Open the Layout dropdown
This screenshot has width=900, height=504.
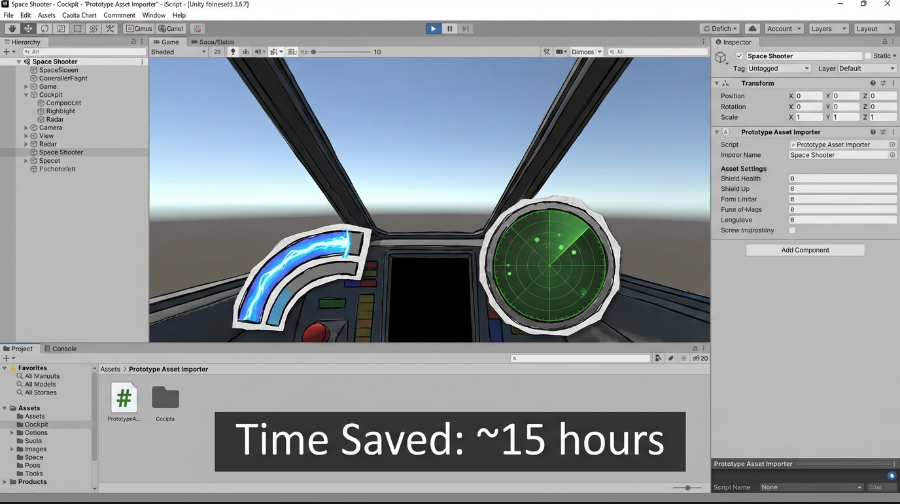[873, 28]
